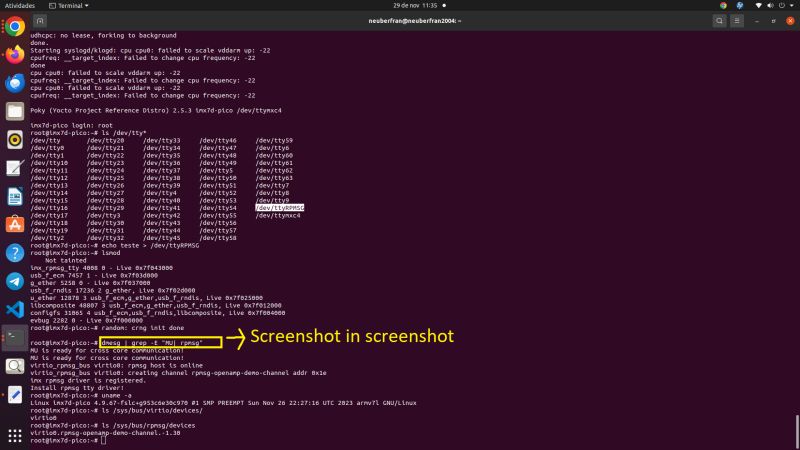Minimize the terminal window
The width and height of the screenshot is (800, 450).
pos(757,21)
